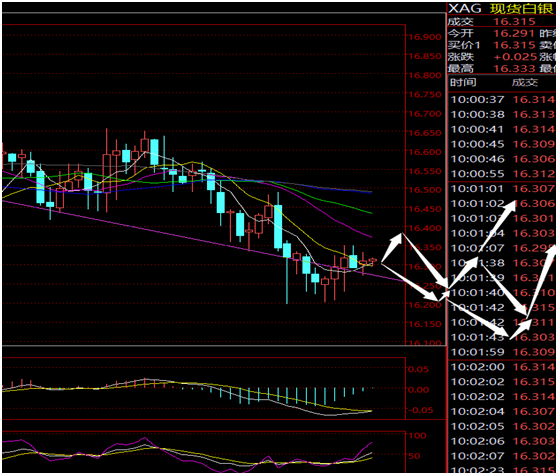This screenshot has width=558, height=475.
Task: Click the 16.200 price axis label
Action: point(425,305)
